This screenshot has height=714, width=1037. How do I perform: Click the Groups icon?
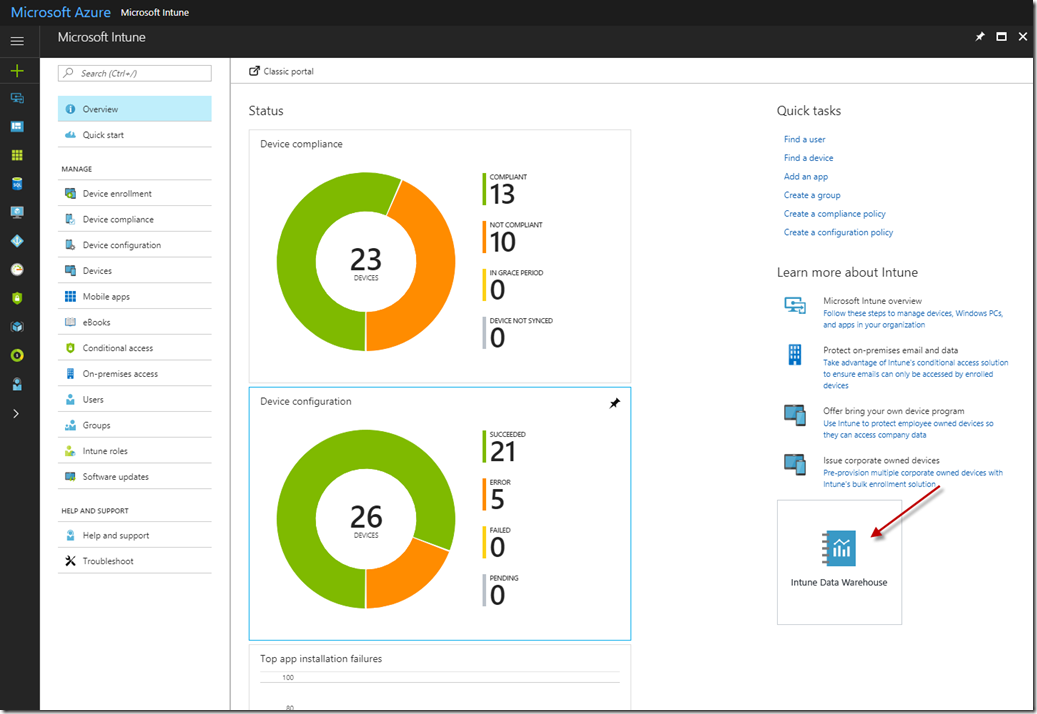click(70, 425)
